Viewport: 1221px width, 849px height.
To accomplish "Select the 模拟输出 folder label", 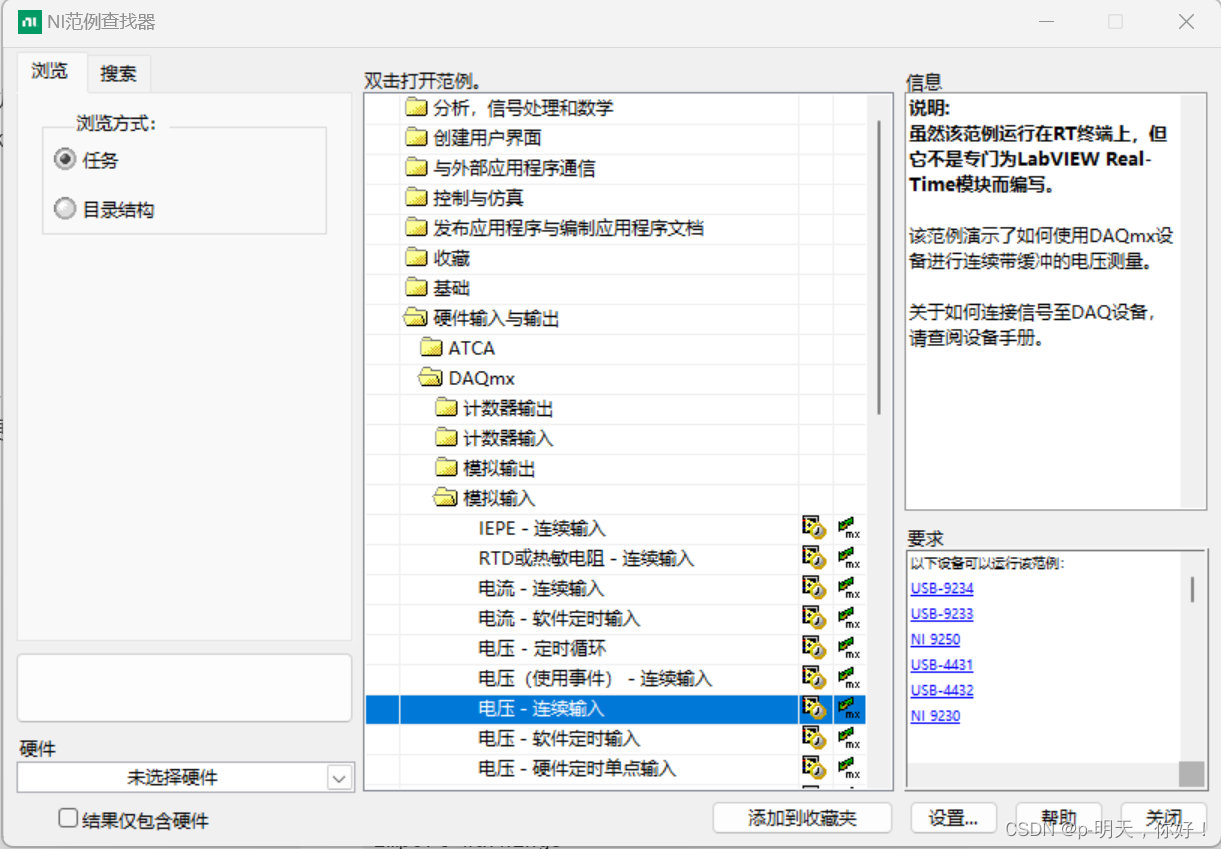I will [499, 468].
